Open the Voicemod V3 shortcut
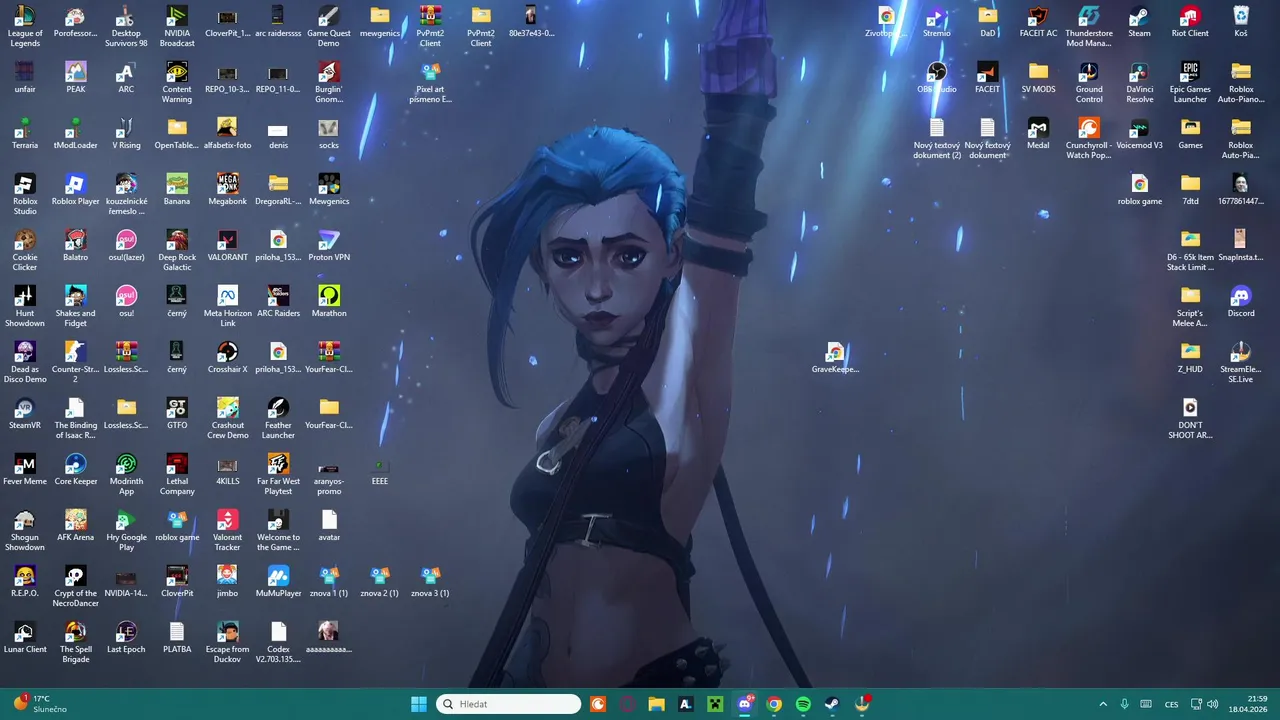The image size is (1280, 720). pos(1139,133)
